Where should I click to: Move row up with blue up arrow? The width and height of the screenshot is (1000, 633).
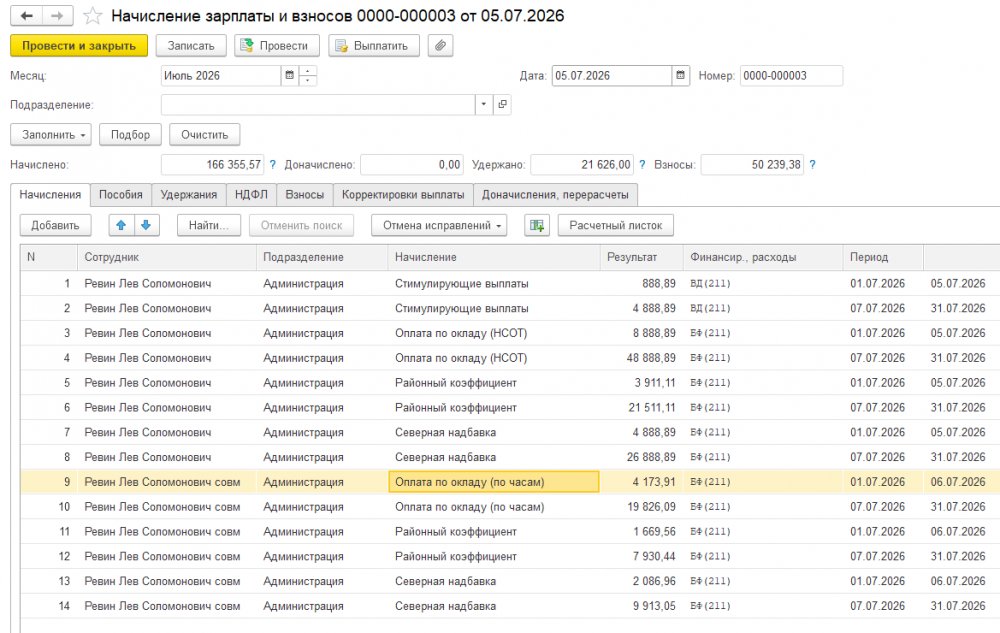121,225
